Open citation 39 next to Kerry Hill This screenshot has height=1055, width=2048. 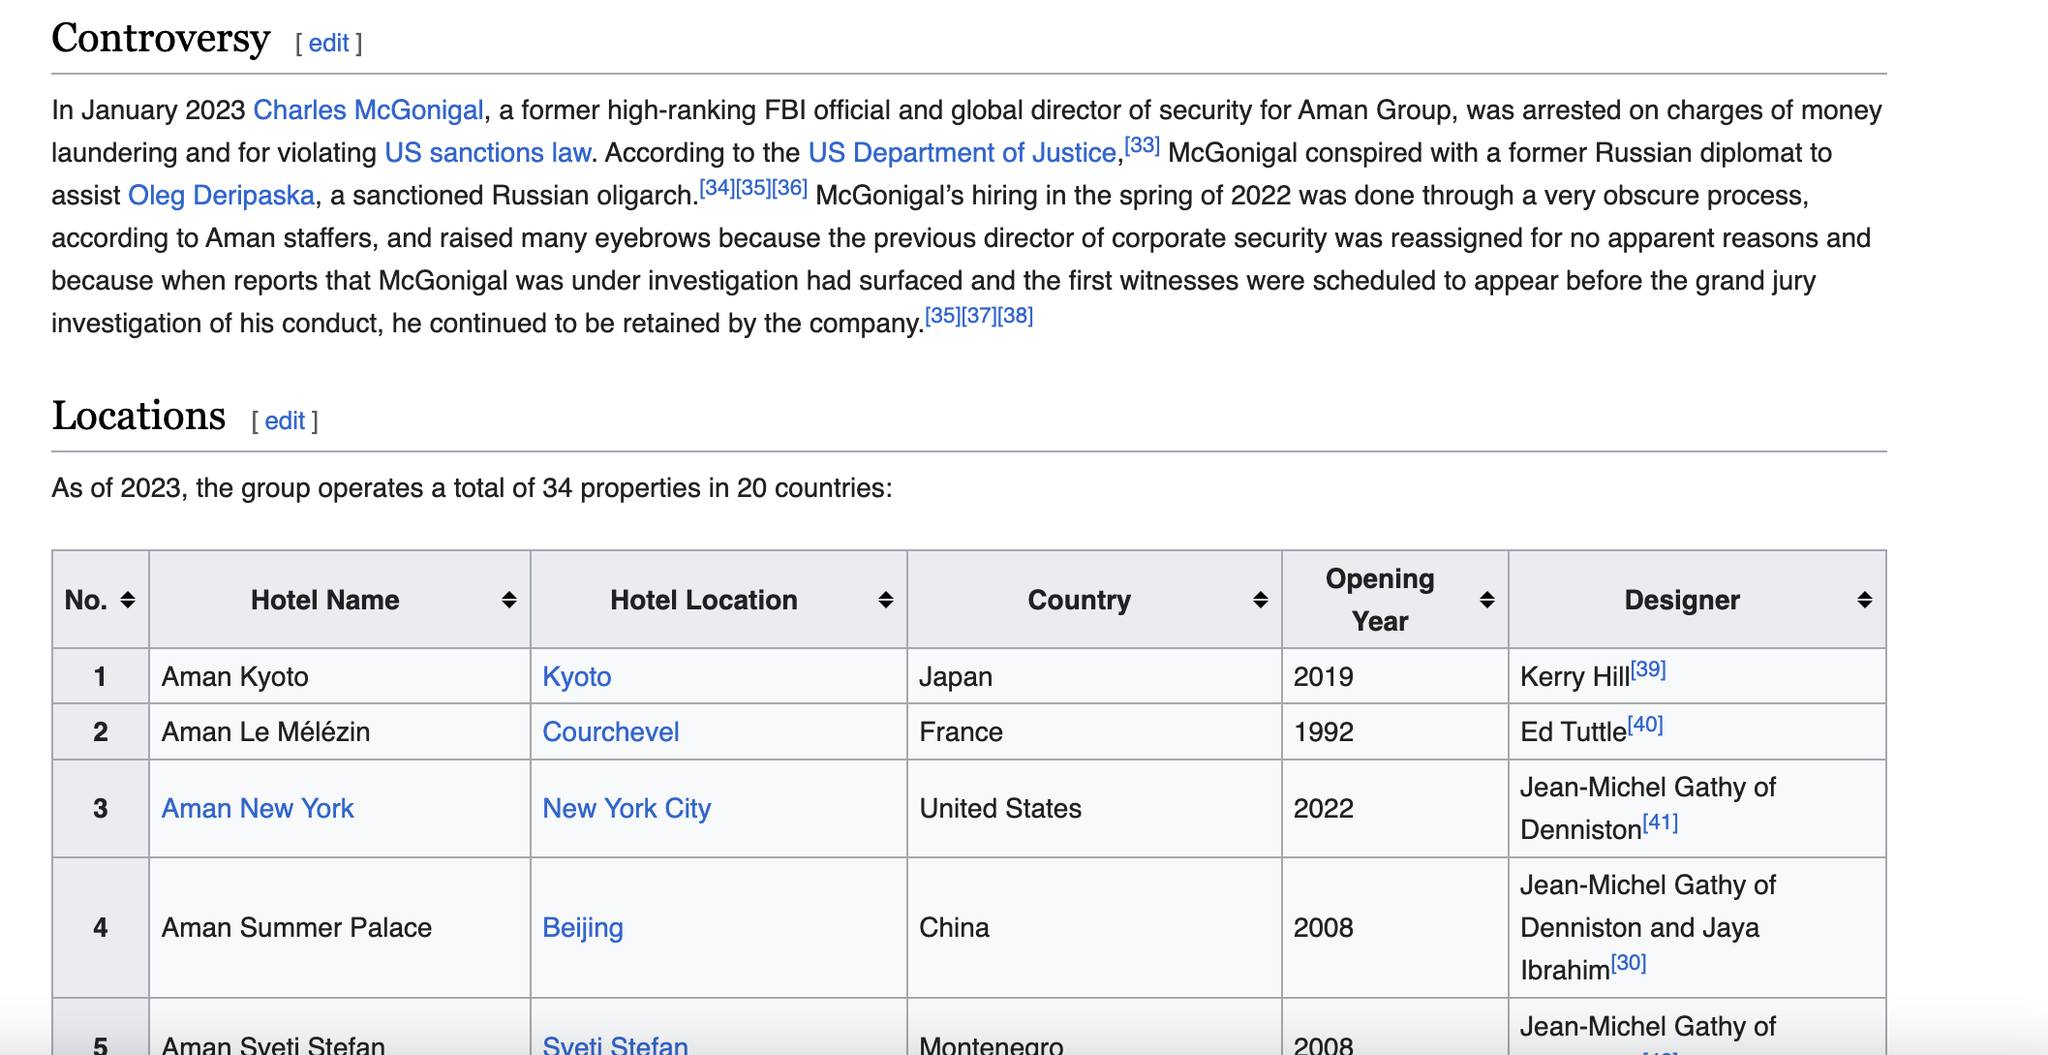pyautogui.click(x=1648, y=669)
